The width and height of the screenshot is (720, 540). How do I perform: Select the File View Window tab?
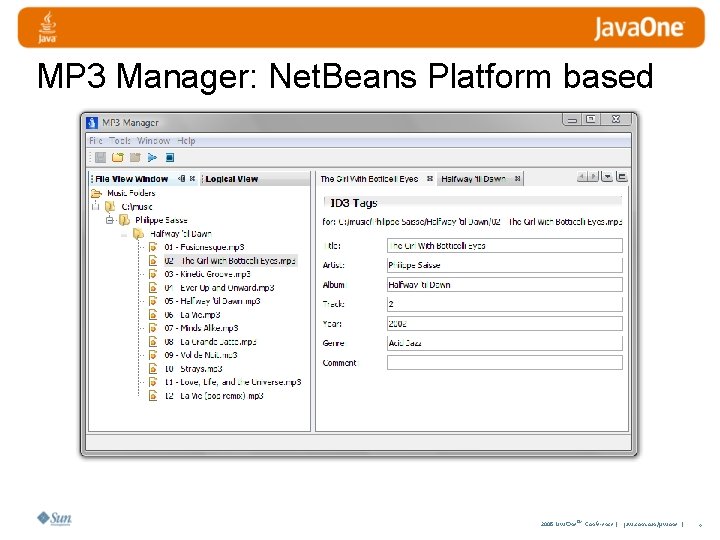[x=132, y=179]
